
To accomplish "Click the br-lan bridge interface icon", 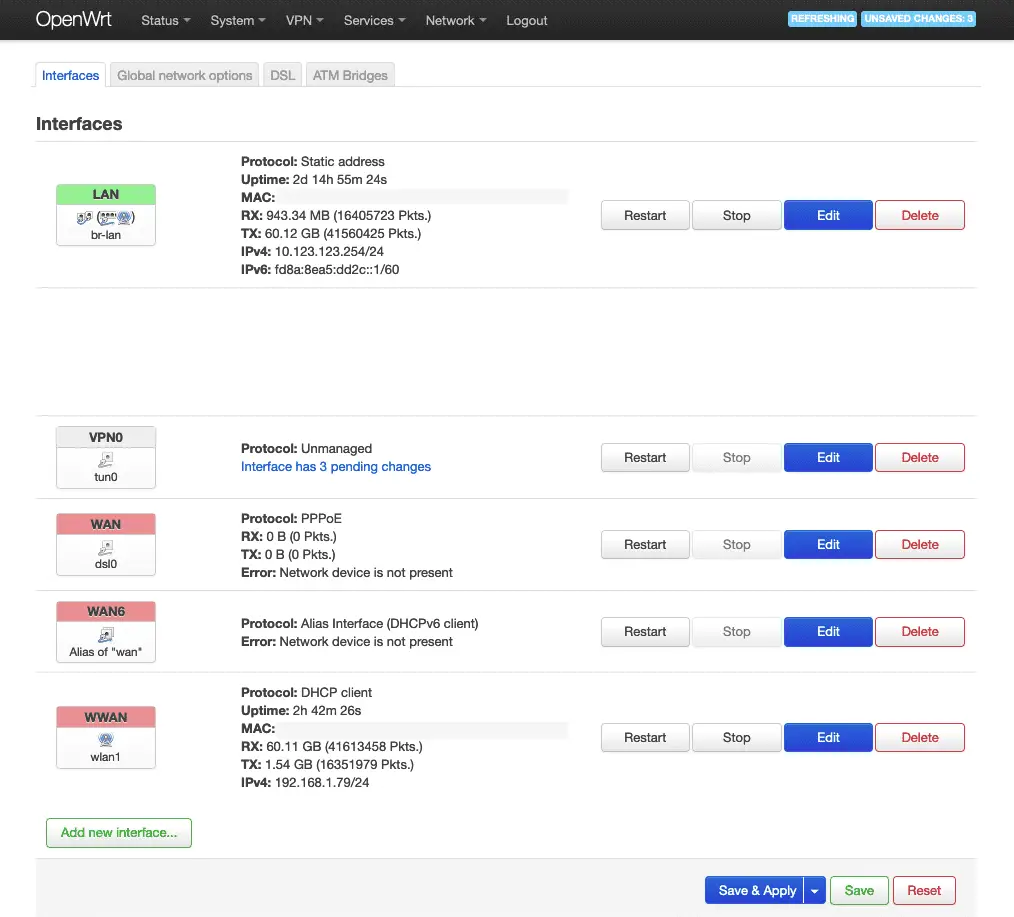I will click(105, 215).
